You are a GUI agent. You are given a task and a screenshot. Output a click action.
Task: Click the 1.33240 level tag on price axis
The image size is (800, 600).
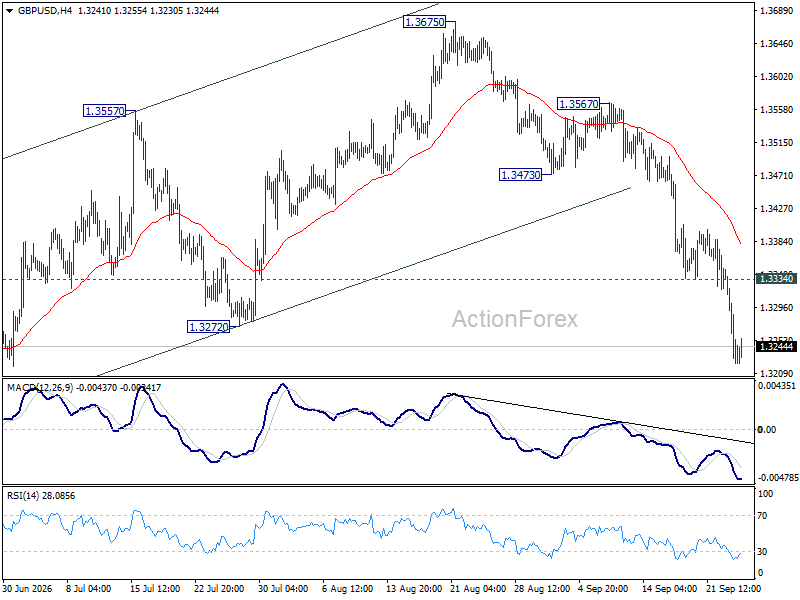pyautogui.click(x=777, y=279)
